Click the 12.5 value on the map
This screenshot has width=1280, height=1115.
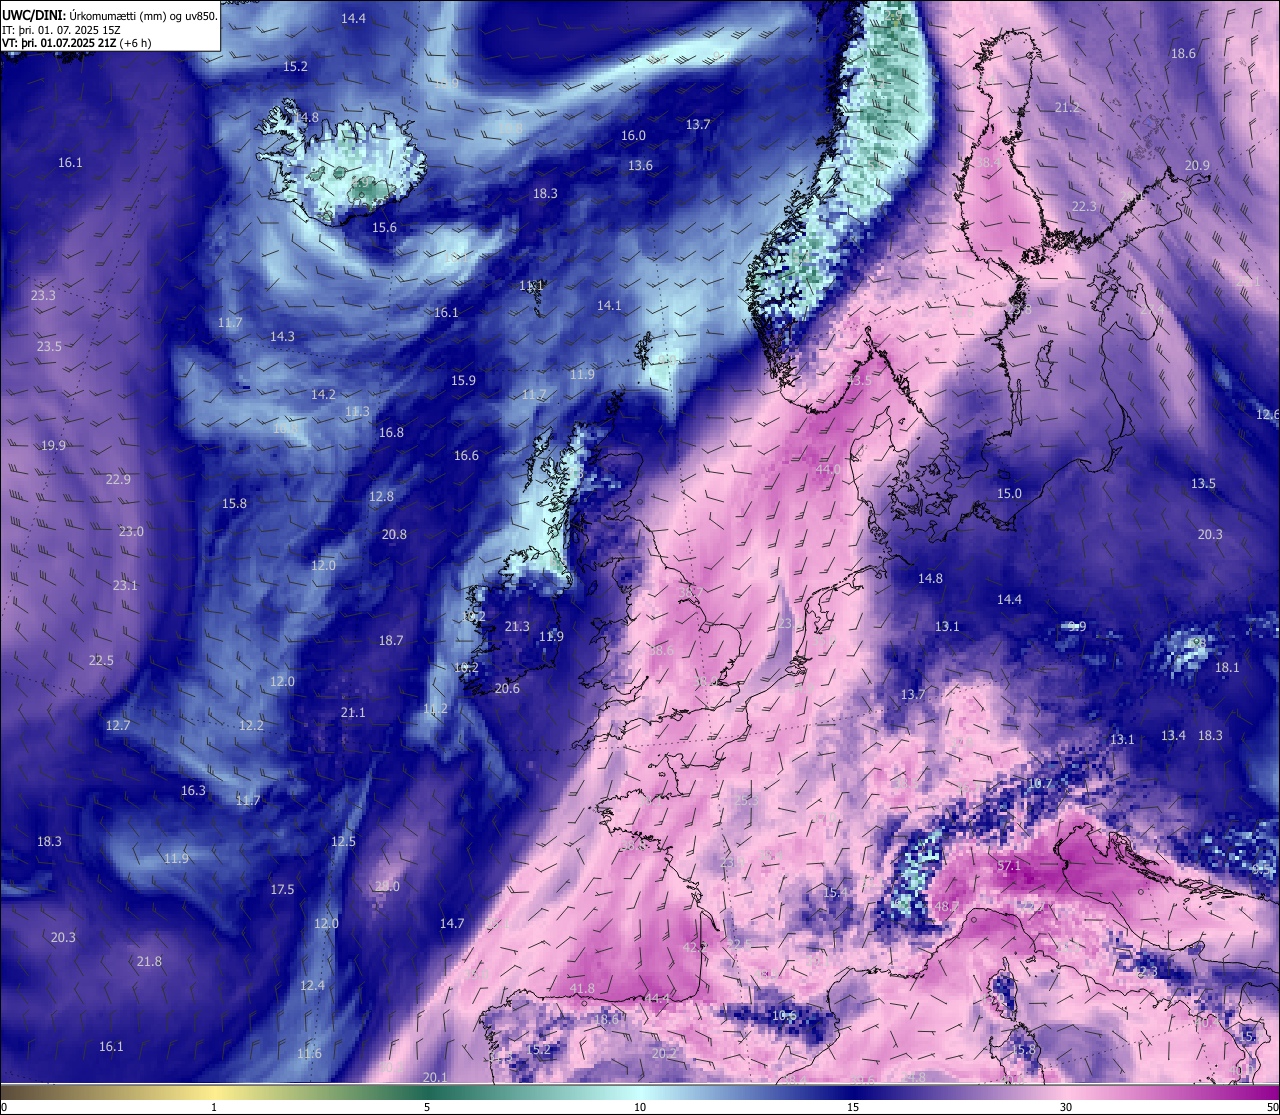click(x=343, y=841)
